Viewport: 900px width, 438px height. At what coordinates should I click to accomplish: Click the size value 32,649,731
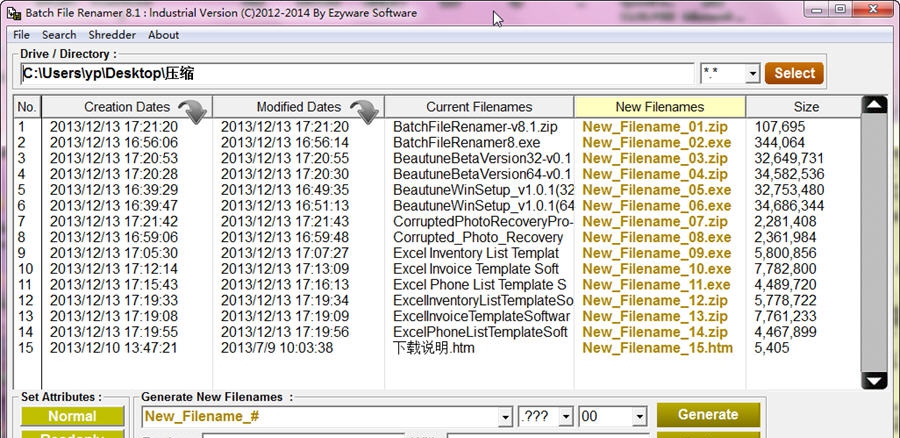pos(789,158)
